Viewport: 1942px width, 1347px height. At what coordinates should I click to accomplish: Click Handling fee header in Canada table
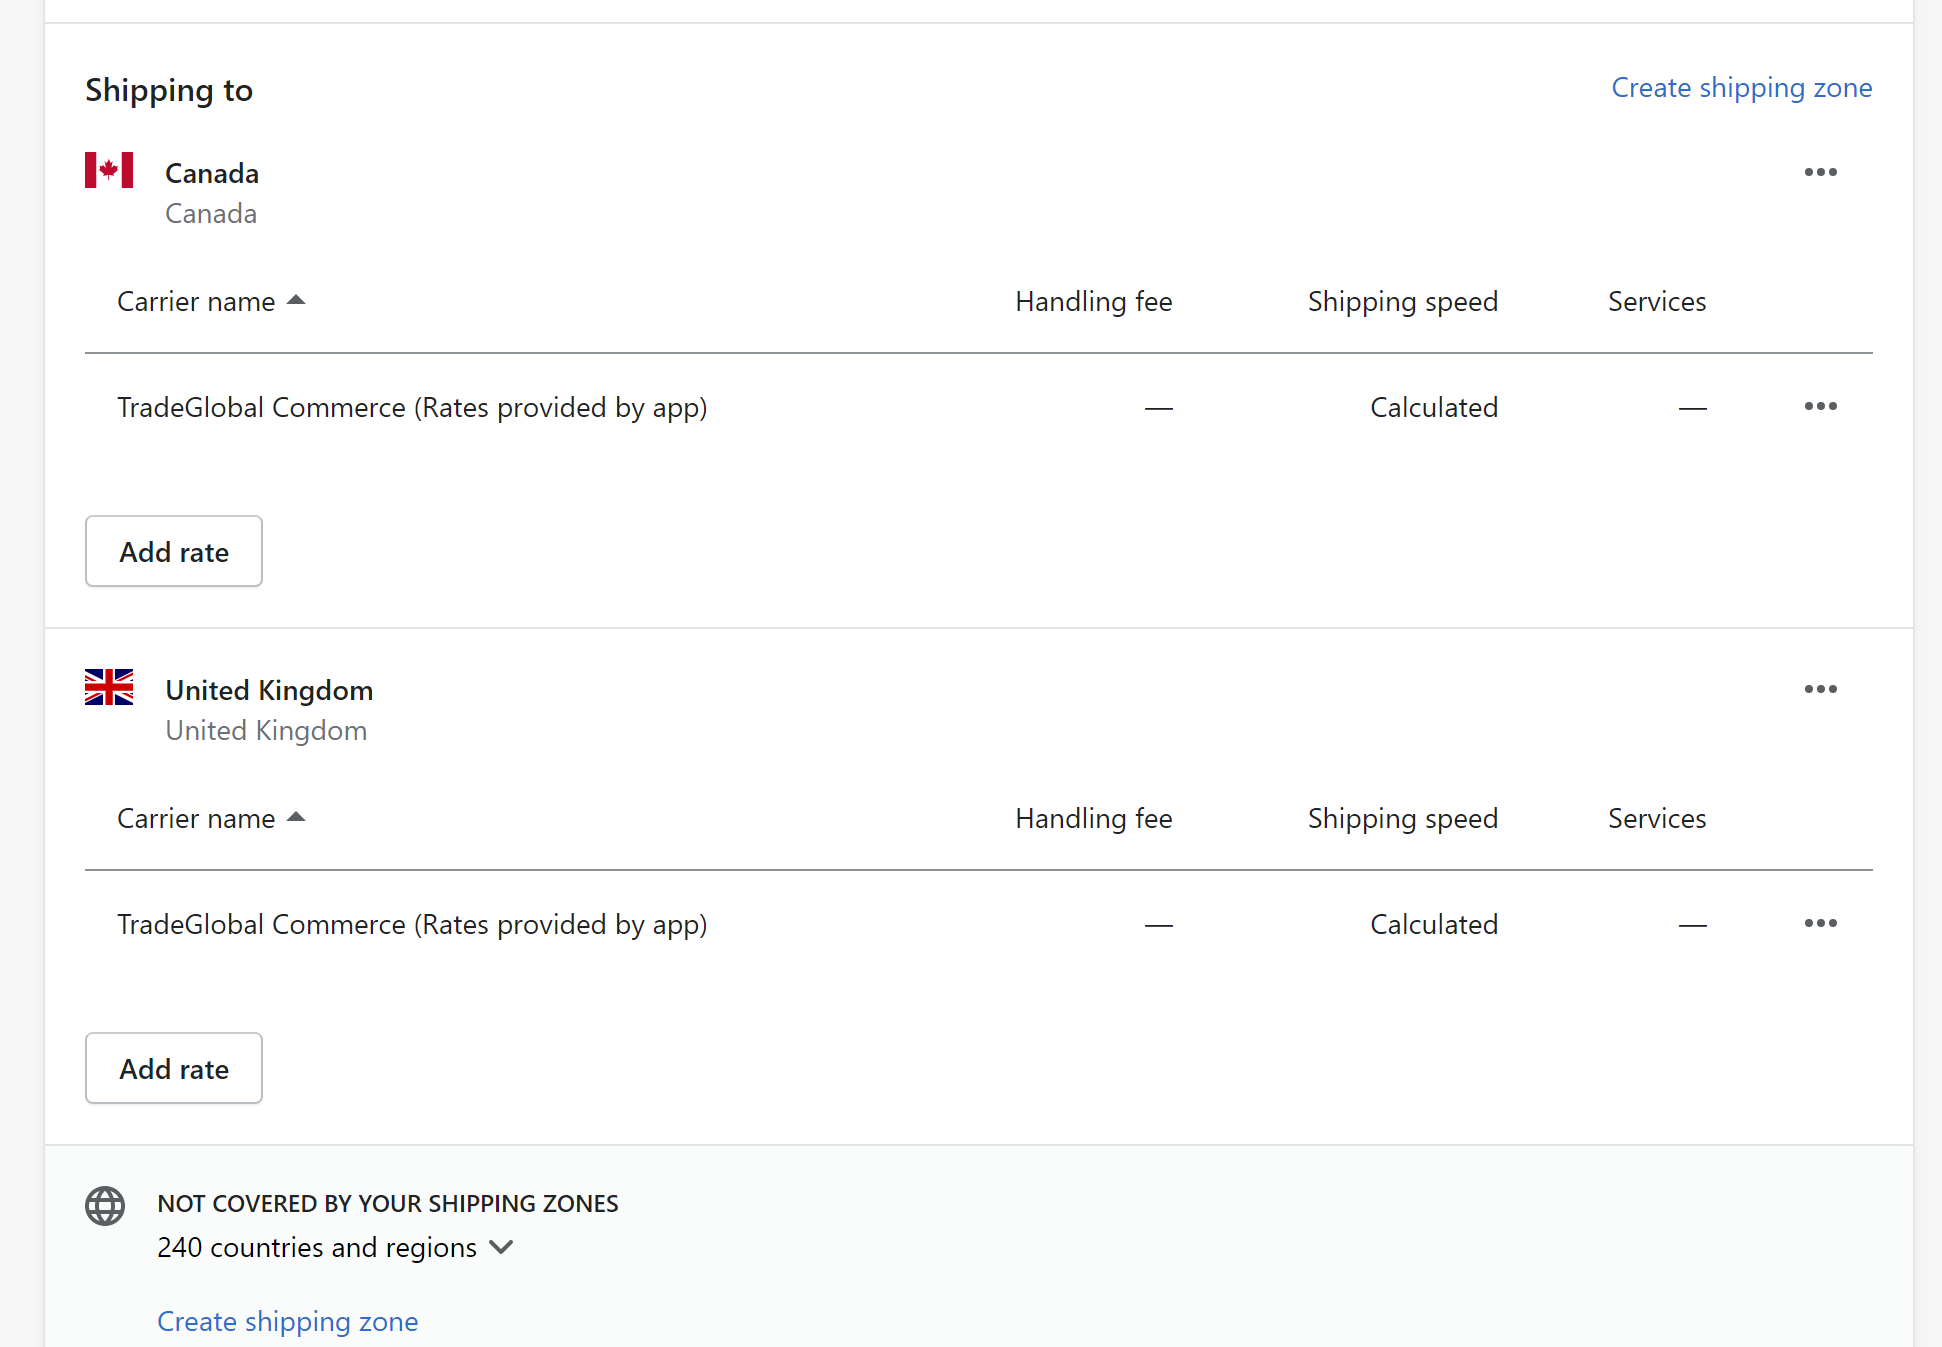pos(1094,301)
